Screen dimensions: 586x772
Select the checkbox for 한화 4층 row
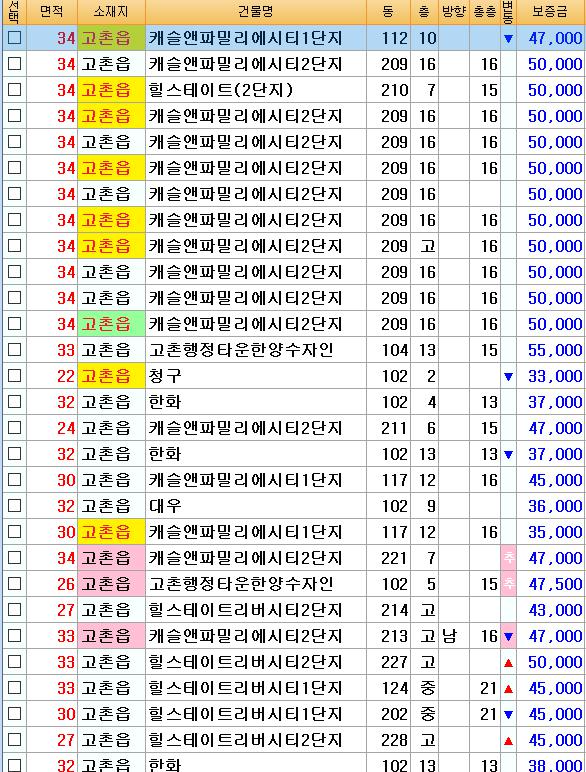pos(15,402)
